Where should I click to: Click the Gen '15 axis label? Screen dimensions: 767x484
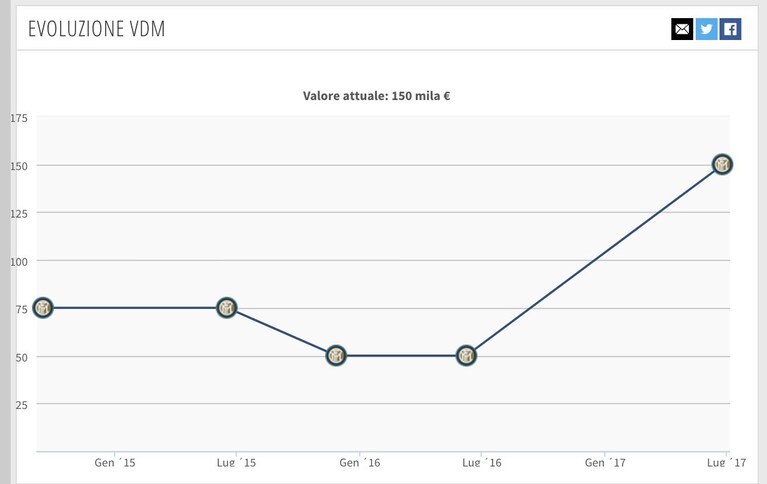(115, 462)
